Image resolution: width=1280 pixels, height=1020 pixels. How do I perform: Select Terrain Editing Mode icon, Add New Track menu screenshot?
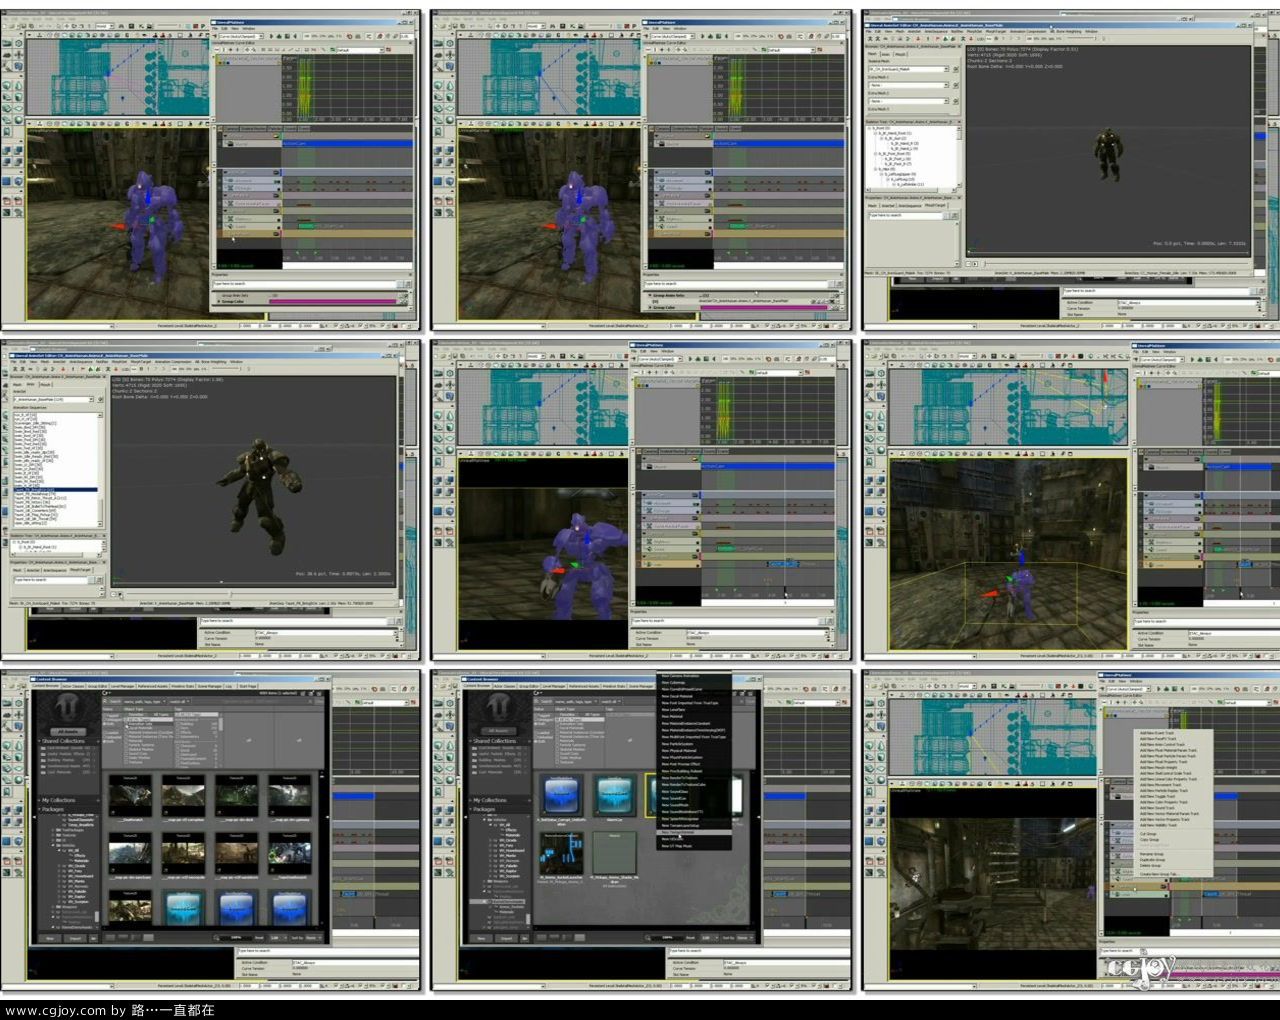click(x=869, y=715)
